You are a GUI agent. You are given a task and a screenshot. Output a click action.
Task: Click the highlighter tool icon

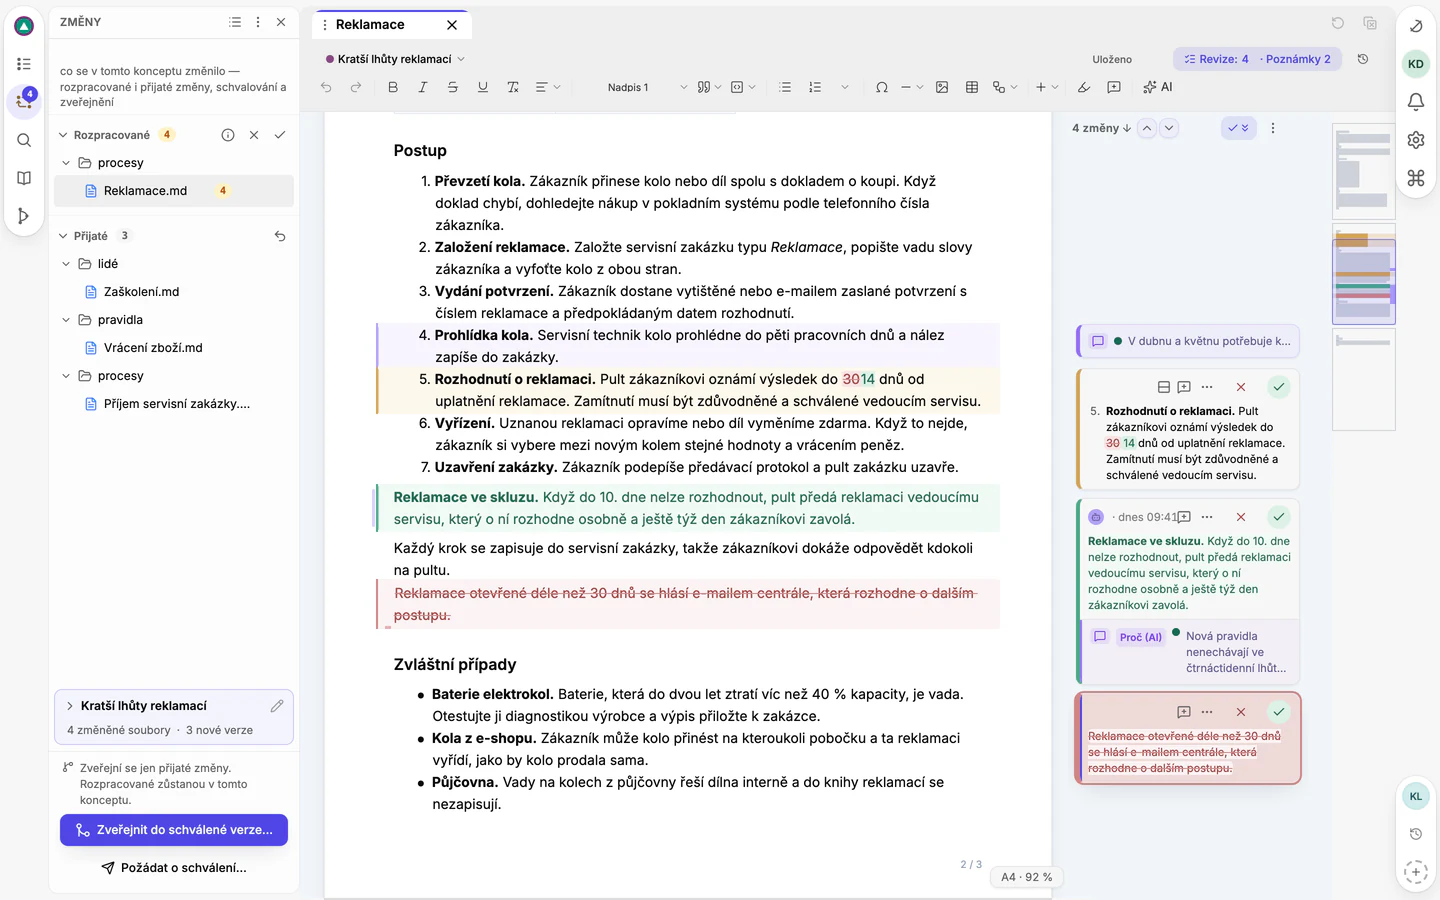coord(1084,87)
